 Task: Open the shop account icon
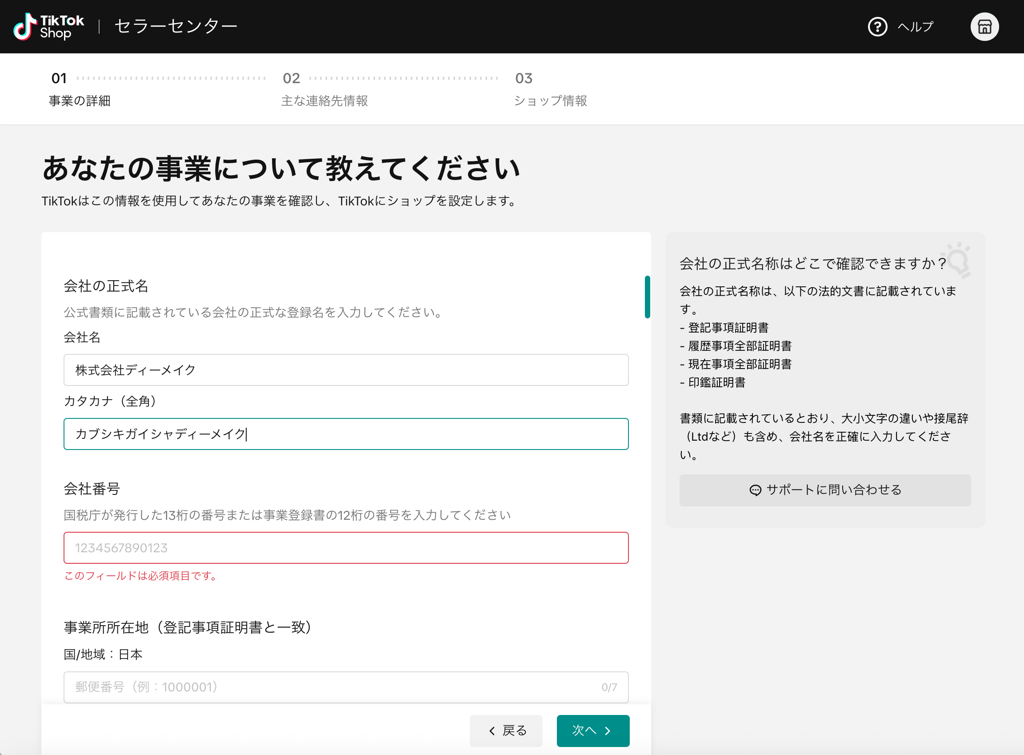984,27
